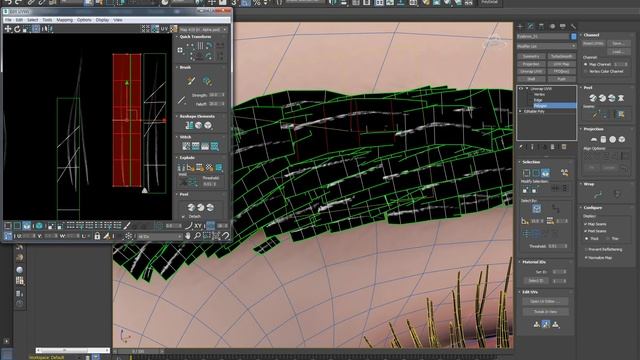Select the Map Channel radio button
Viewport: 640px width, 360px height.
click(586, 64)
